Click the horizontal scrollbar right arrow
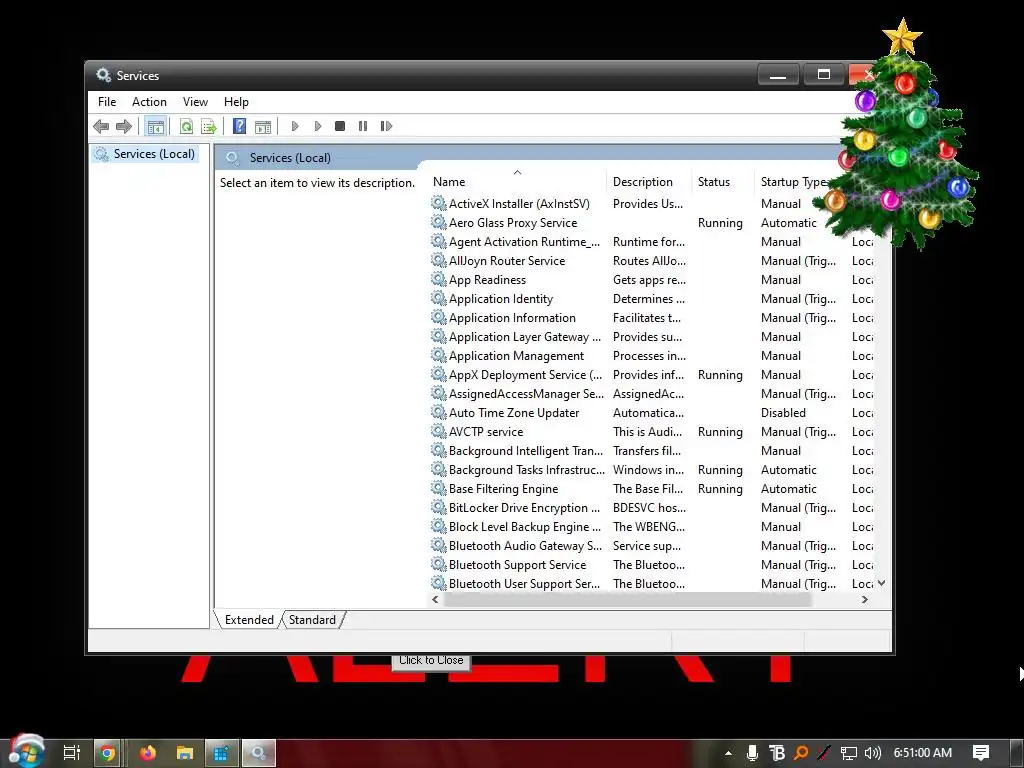The width and height of the screenshot is (1024, 768). tap(865, 600)
